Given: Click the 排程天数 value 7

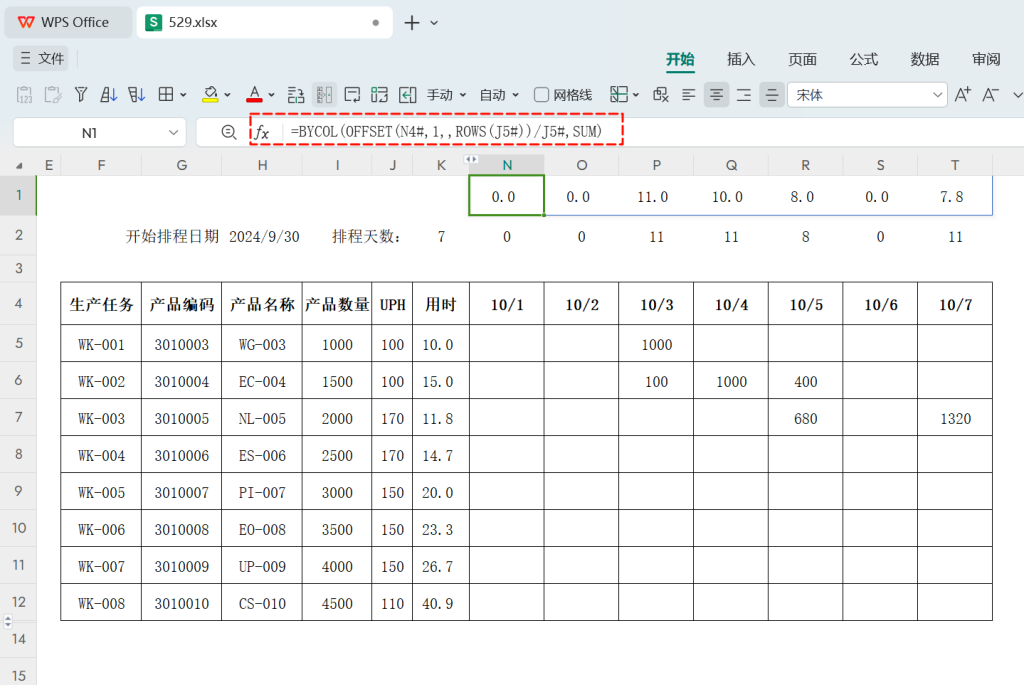Looking at the screenshot, I should coord(441,236).
